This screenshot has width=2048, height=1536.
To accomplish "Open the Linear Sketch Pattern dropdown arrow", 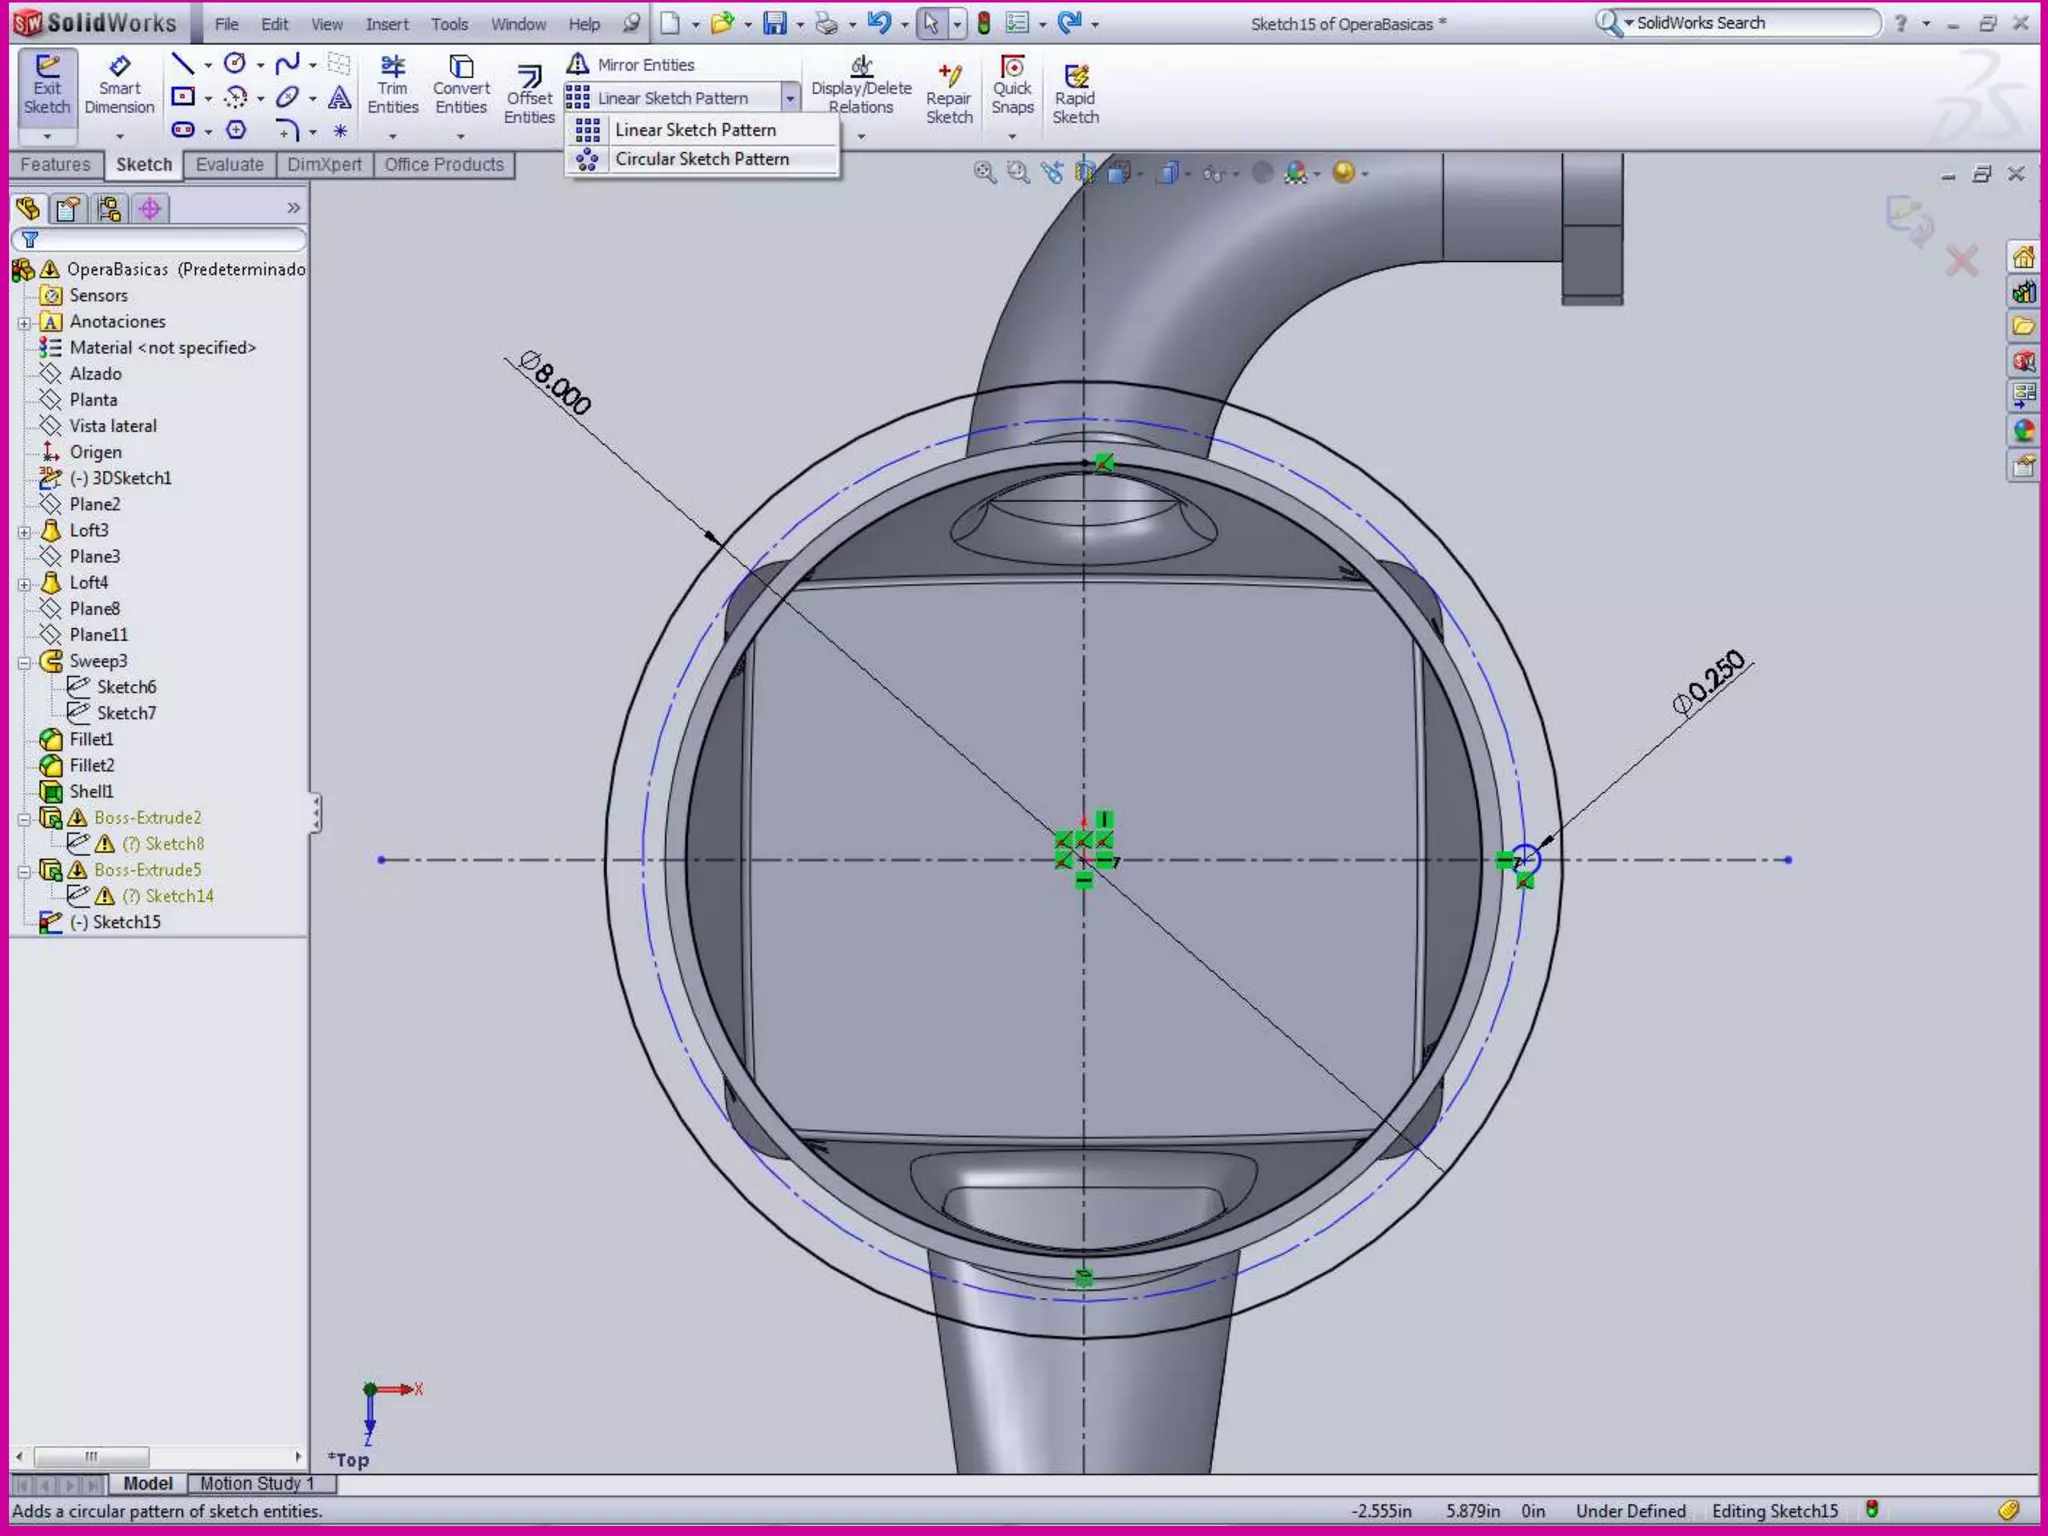I will [x=790, y=98].
